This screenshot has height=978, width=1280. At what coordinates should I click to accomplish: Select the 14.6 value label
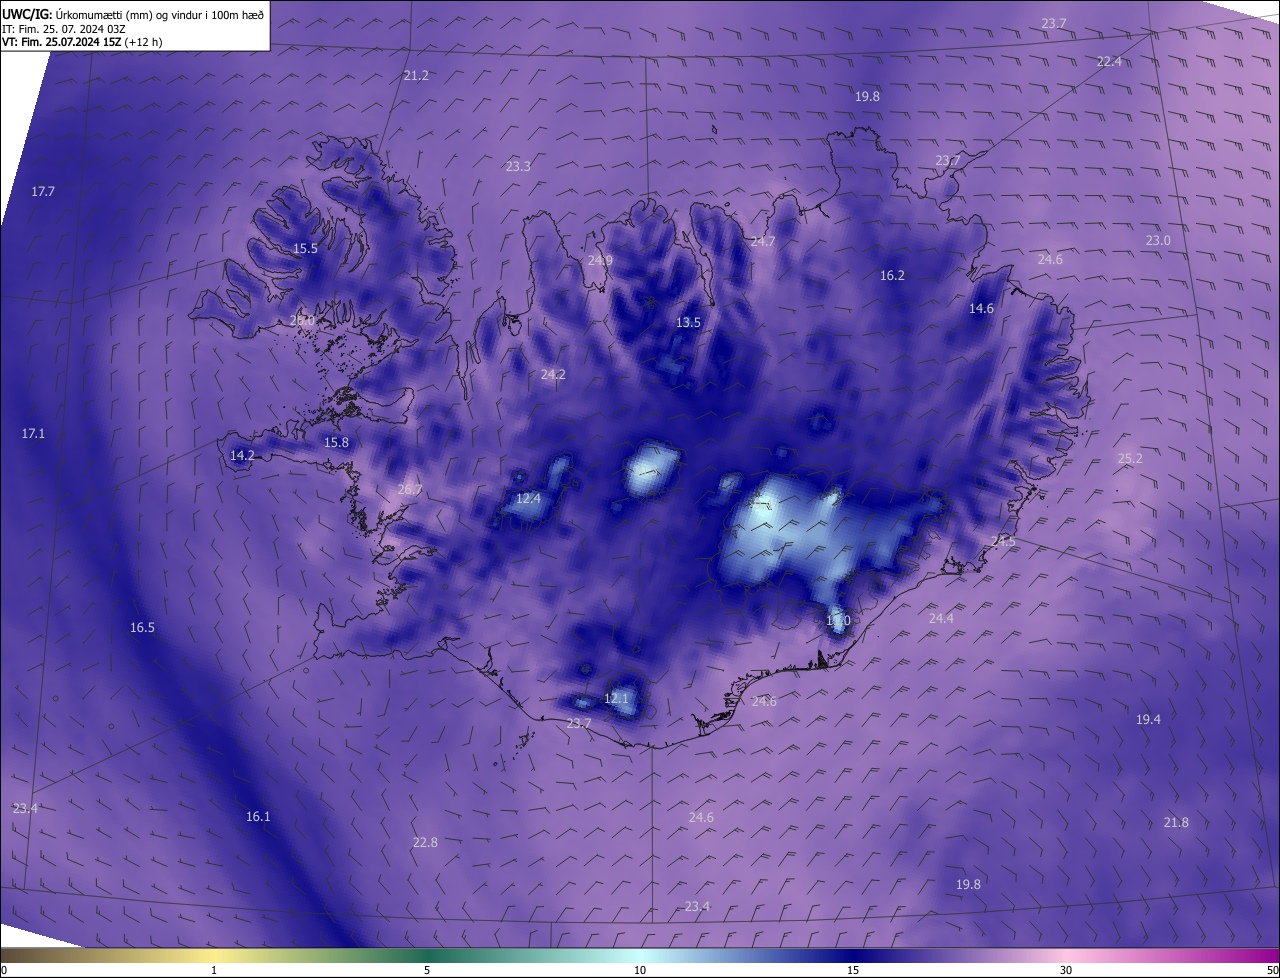pos(981,308)
